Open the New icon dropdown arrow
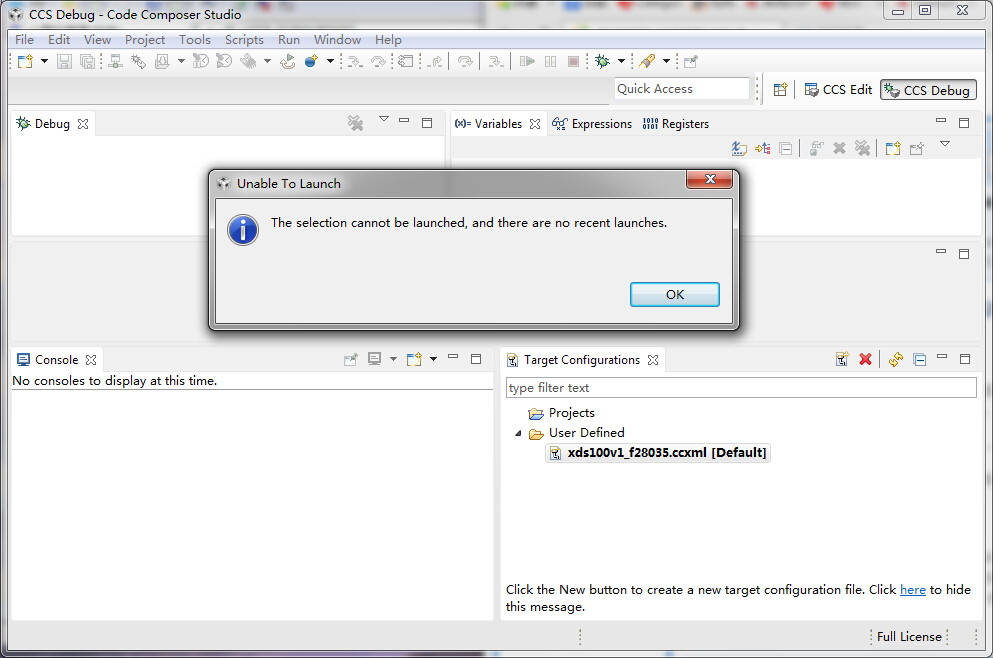This screenshot has height=658, width=993. (44, 61)
